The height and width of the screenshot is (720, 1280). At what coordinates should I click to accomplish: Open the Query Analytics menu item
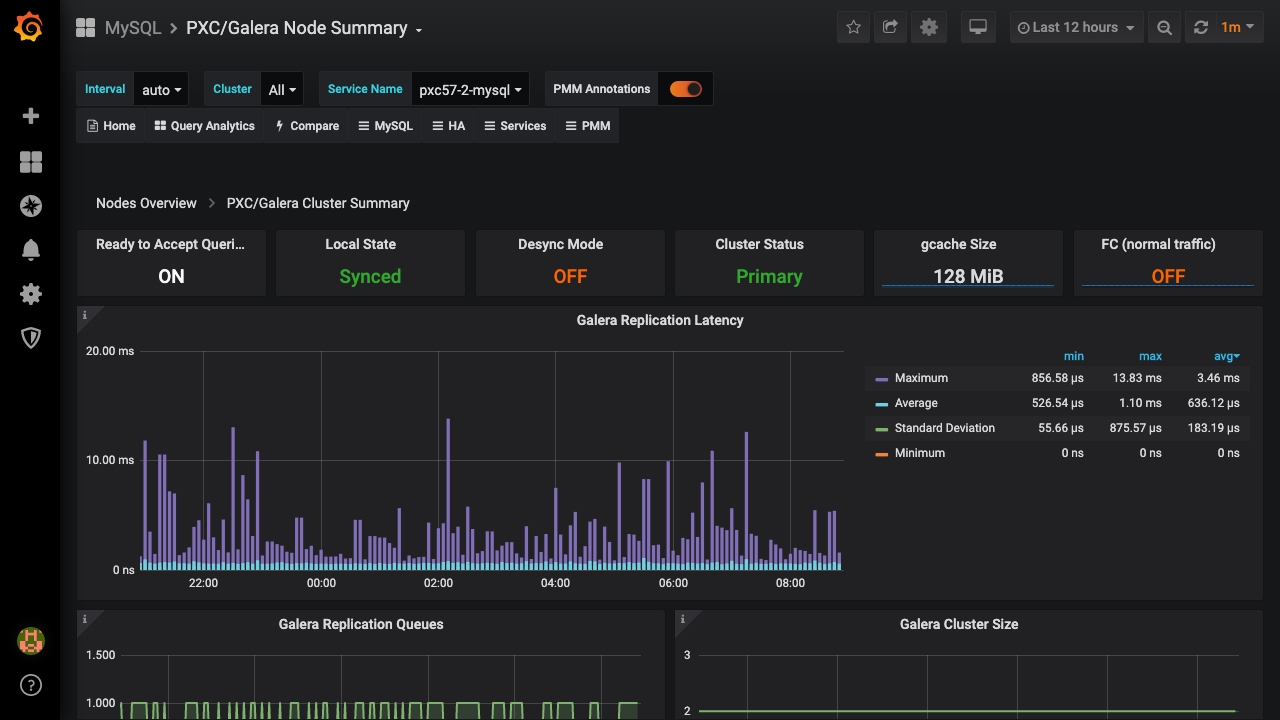pos(205,126)
